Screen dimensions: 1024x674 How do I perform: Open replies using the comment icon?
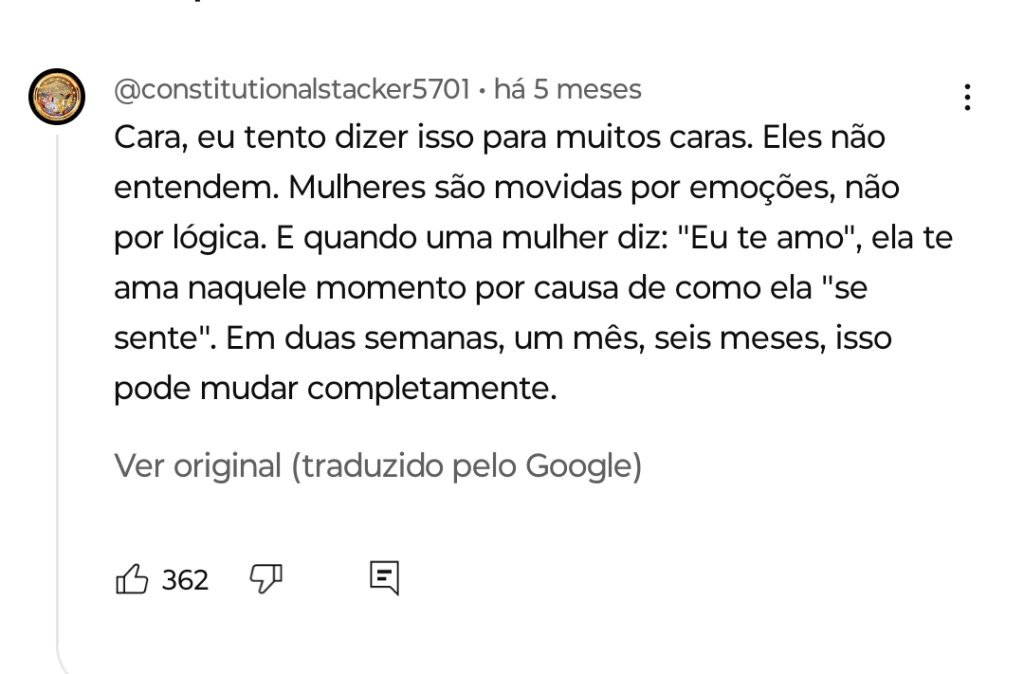[x=383, y=578]
